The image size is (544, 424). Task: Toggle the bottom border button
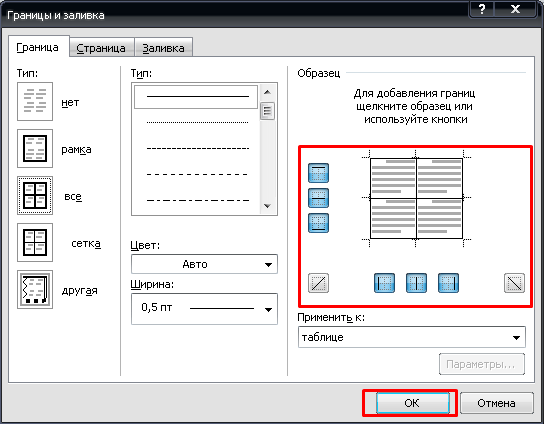(318, 223)
